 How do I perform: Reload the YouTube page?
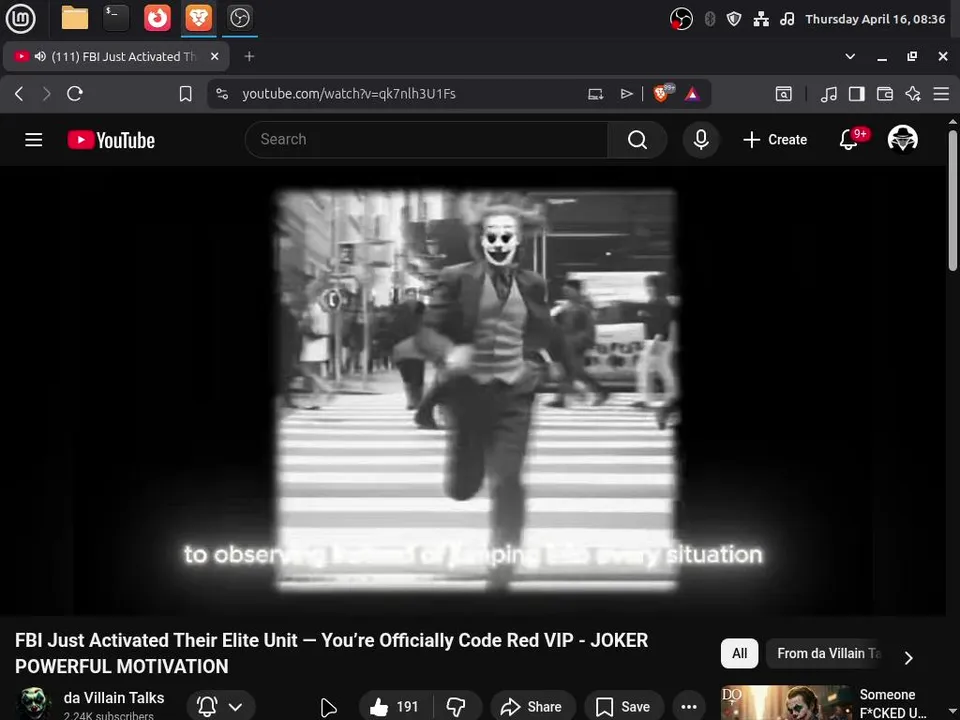(x=75, y=94)
